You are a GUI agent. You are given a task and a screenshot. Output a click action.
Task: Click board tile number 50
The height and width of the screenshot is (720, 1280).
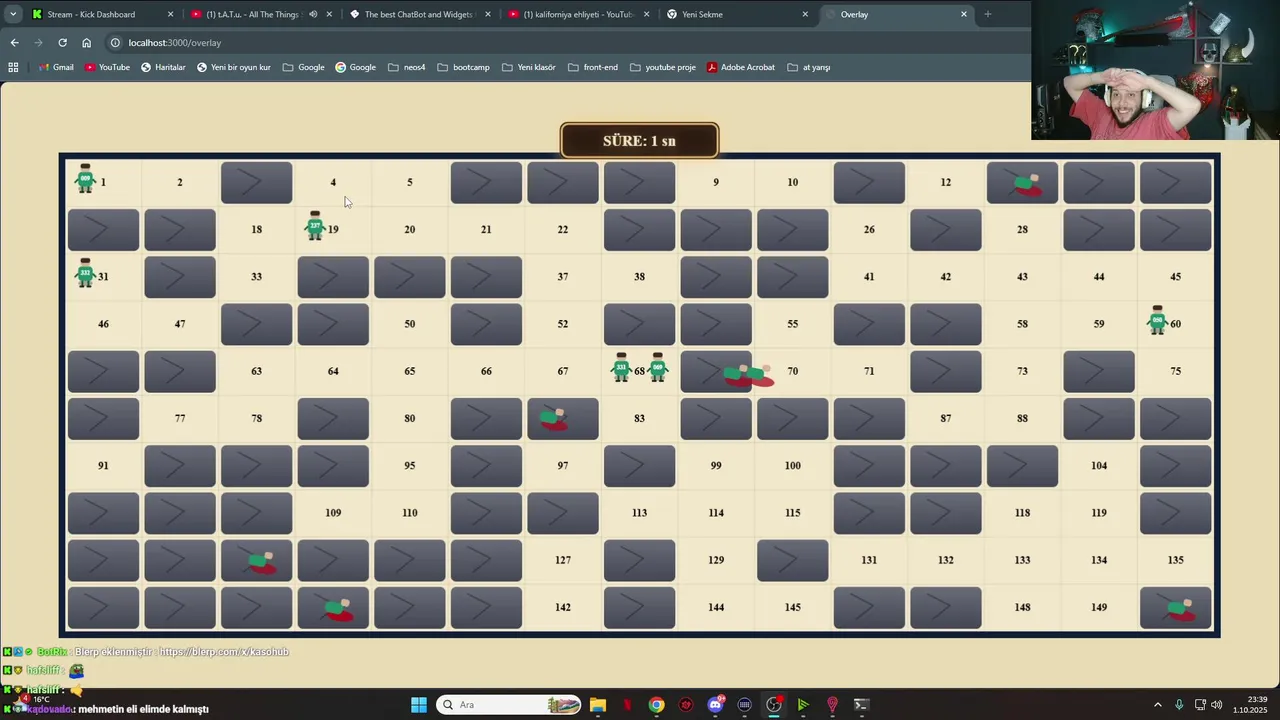[x=410, y=324]
